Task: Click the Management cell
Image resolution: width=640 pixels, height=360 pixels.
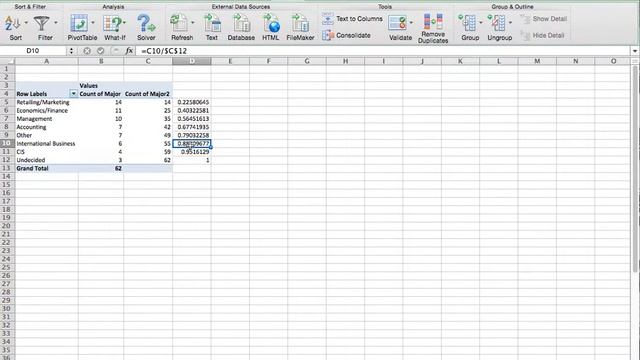Action: 47,119
